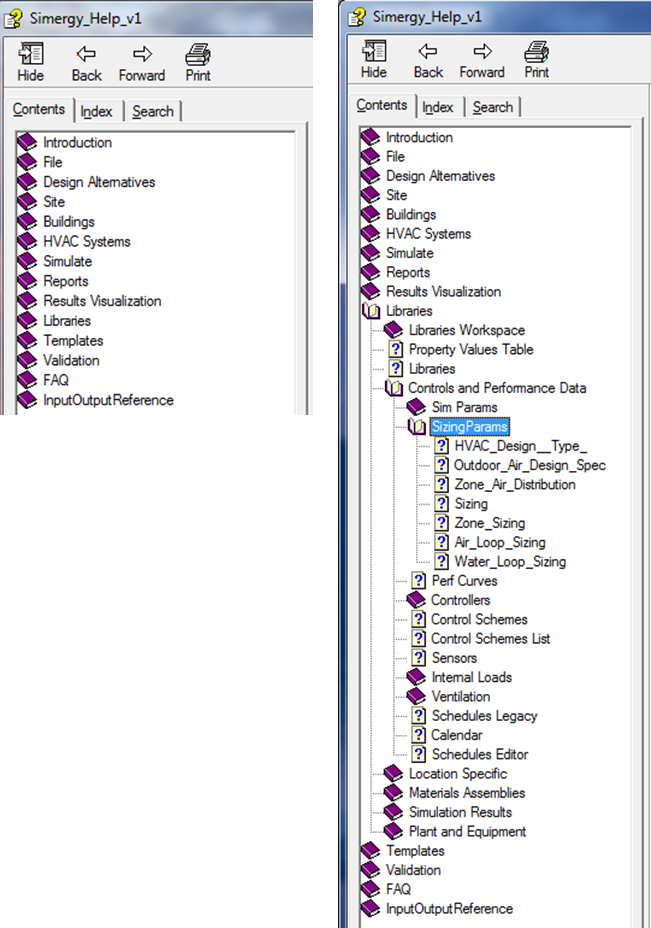This screenshot has height=928, width=651.
Task: Switch to the Index tab in the right window
Action: (437, 107)
